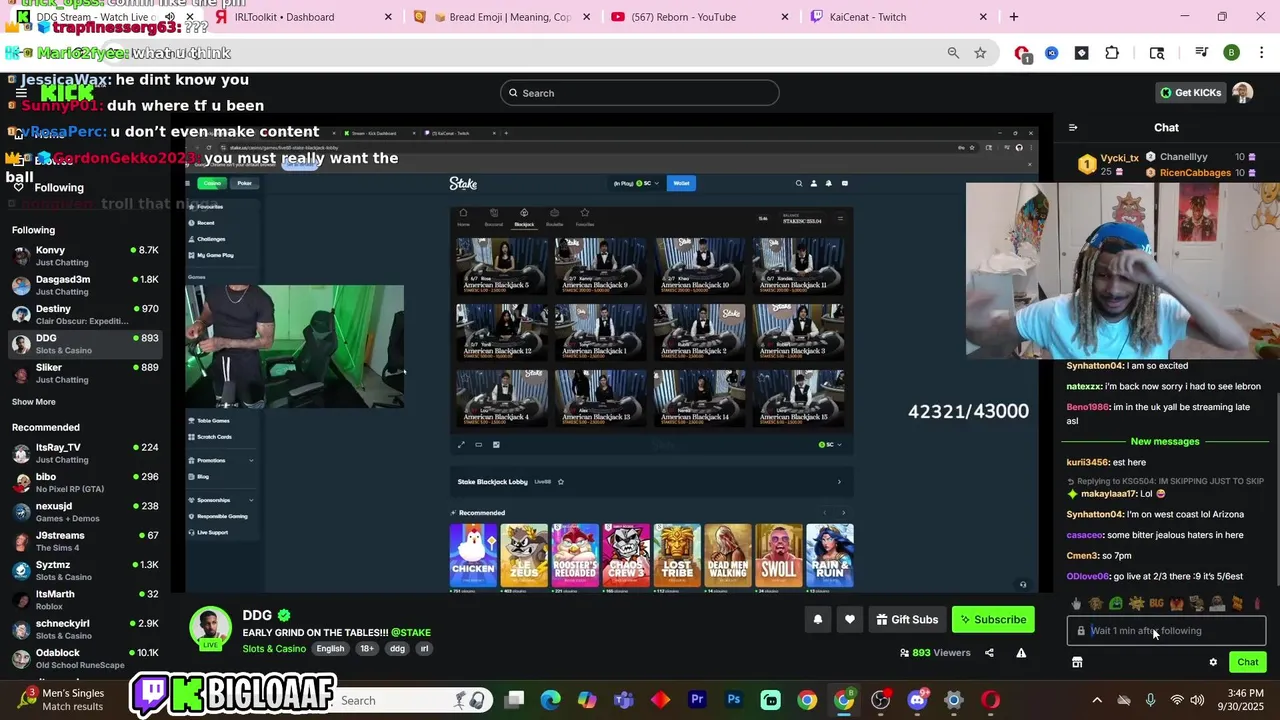Open the browser extensions puzzle icon
This screenshot has width=1280, height=720.
click(x=1112, y=53)
